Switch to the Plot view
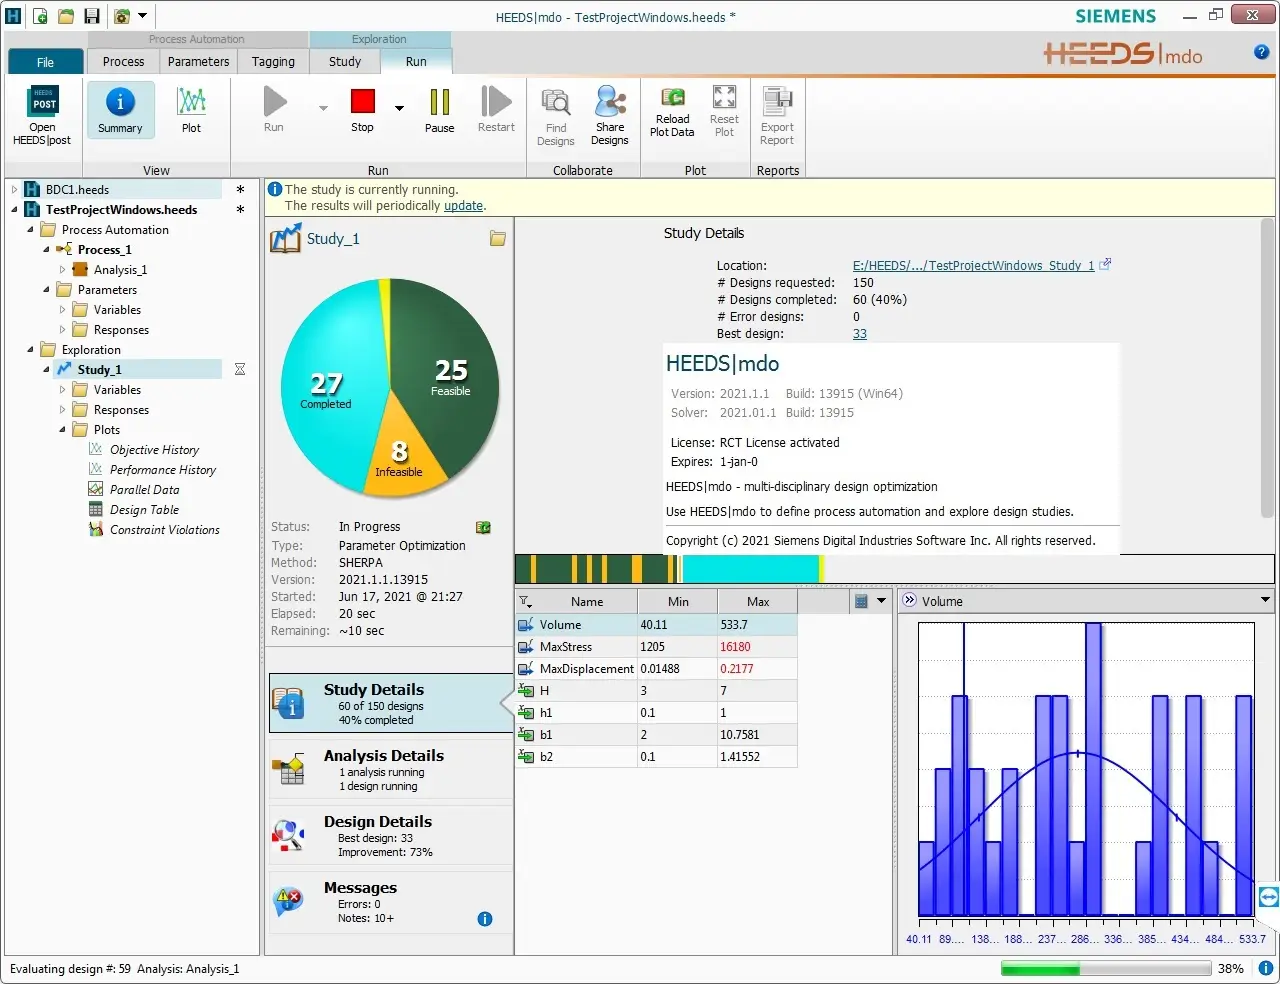This screenshot has width=1280, height=984. pos(191,110)
